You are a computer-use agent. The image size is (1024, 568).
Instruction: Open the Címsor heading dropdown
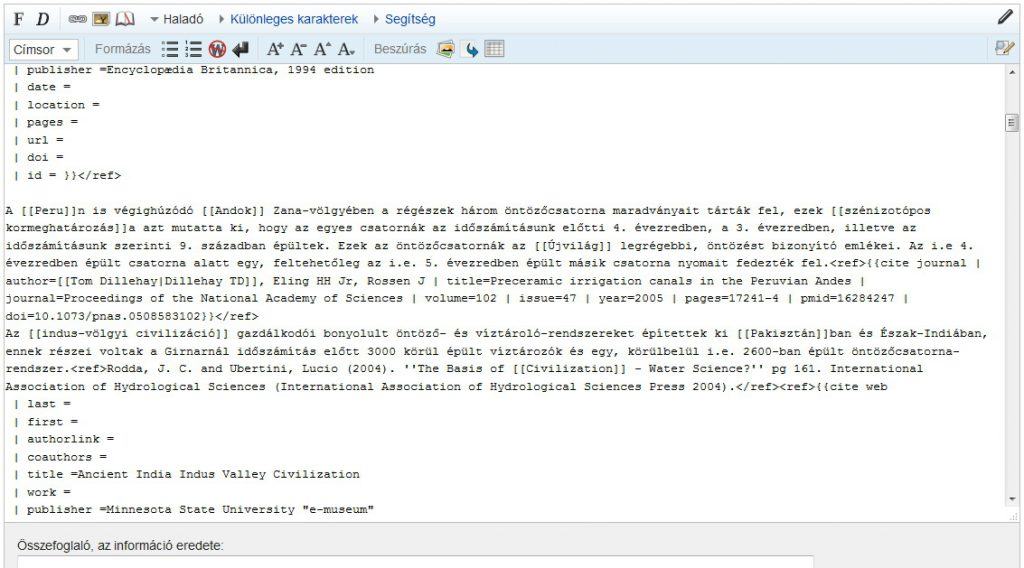[x=43, y=50]
